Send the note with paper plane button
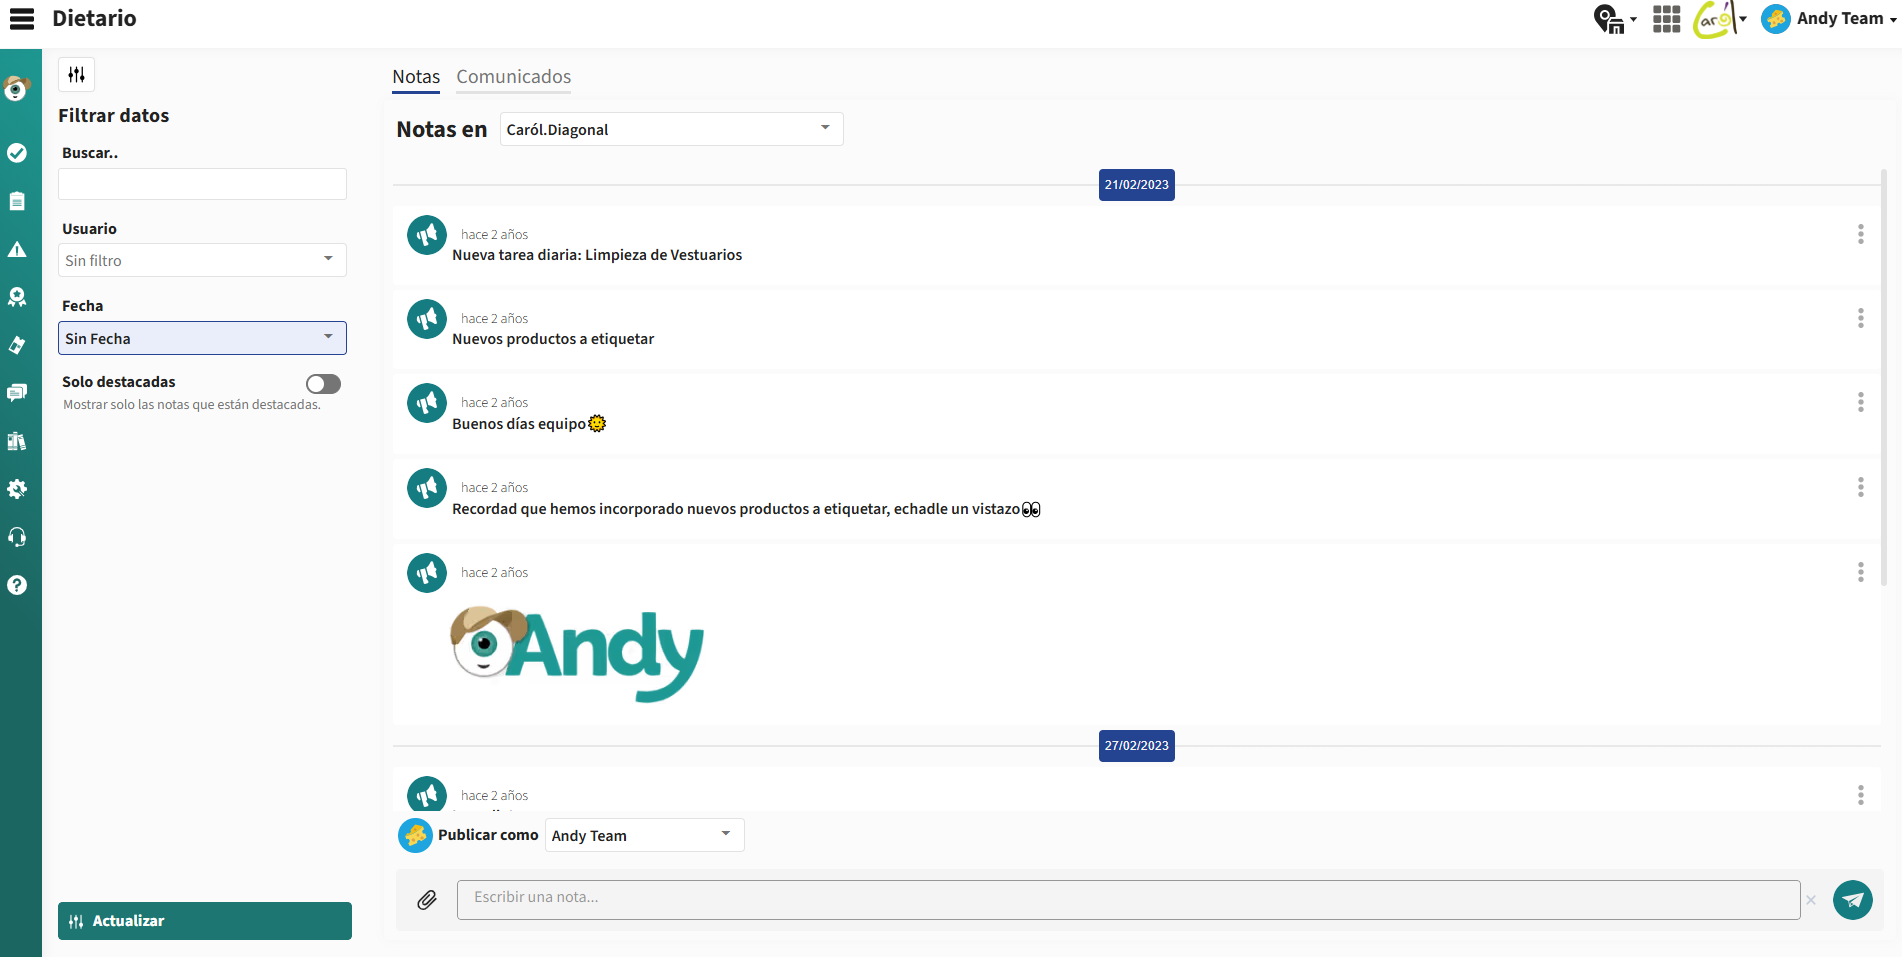The width and height of the screenshot is (1902, 957). click(x=1852, y=900)
